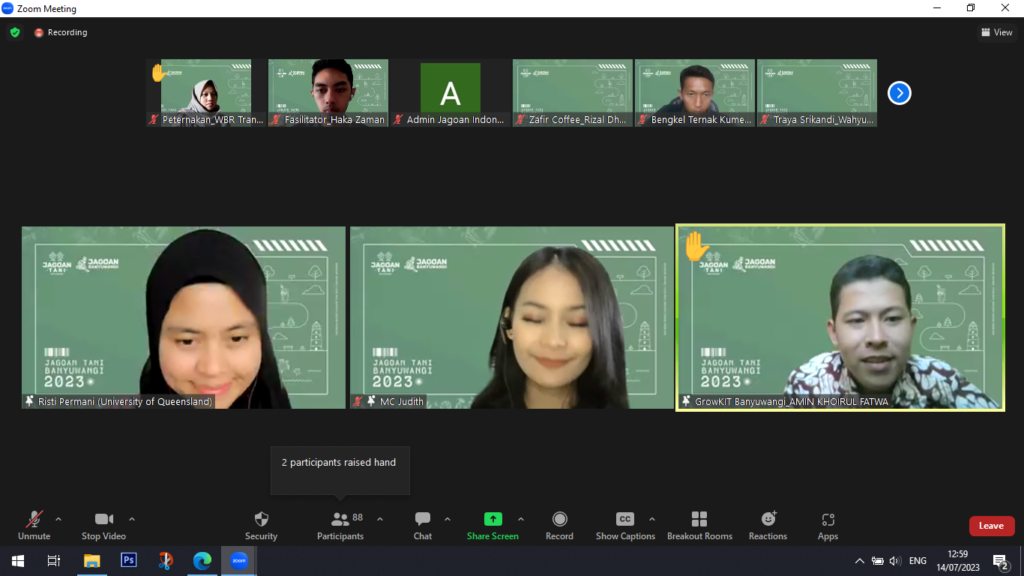
Task: Open the Participants panel
Action: tap(340, 524)
